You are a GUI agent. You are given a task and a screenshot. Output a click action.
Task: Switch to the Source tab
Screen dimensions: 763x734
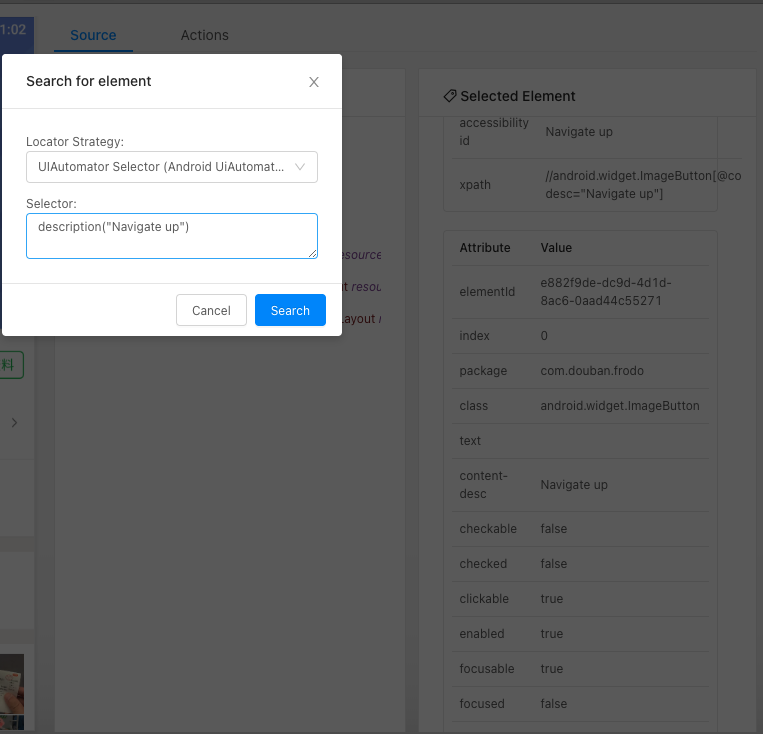(x=93, y=35)
